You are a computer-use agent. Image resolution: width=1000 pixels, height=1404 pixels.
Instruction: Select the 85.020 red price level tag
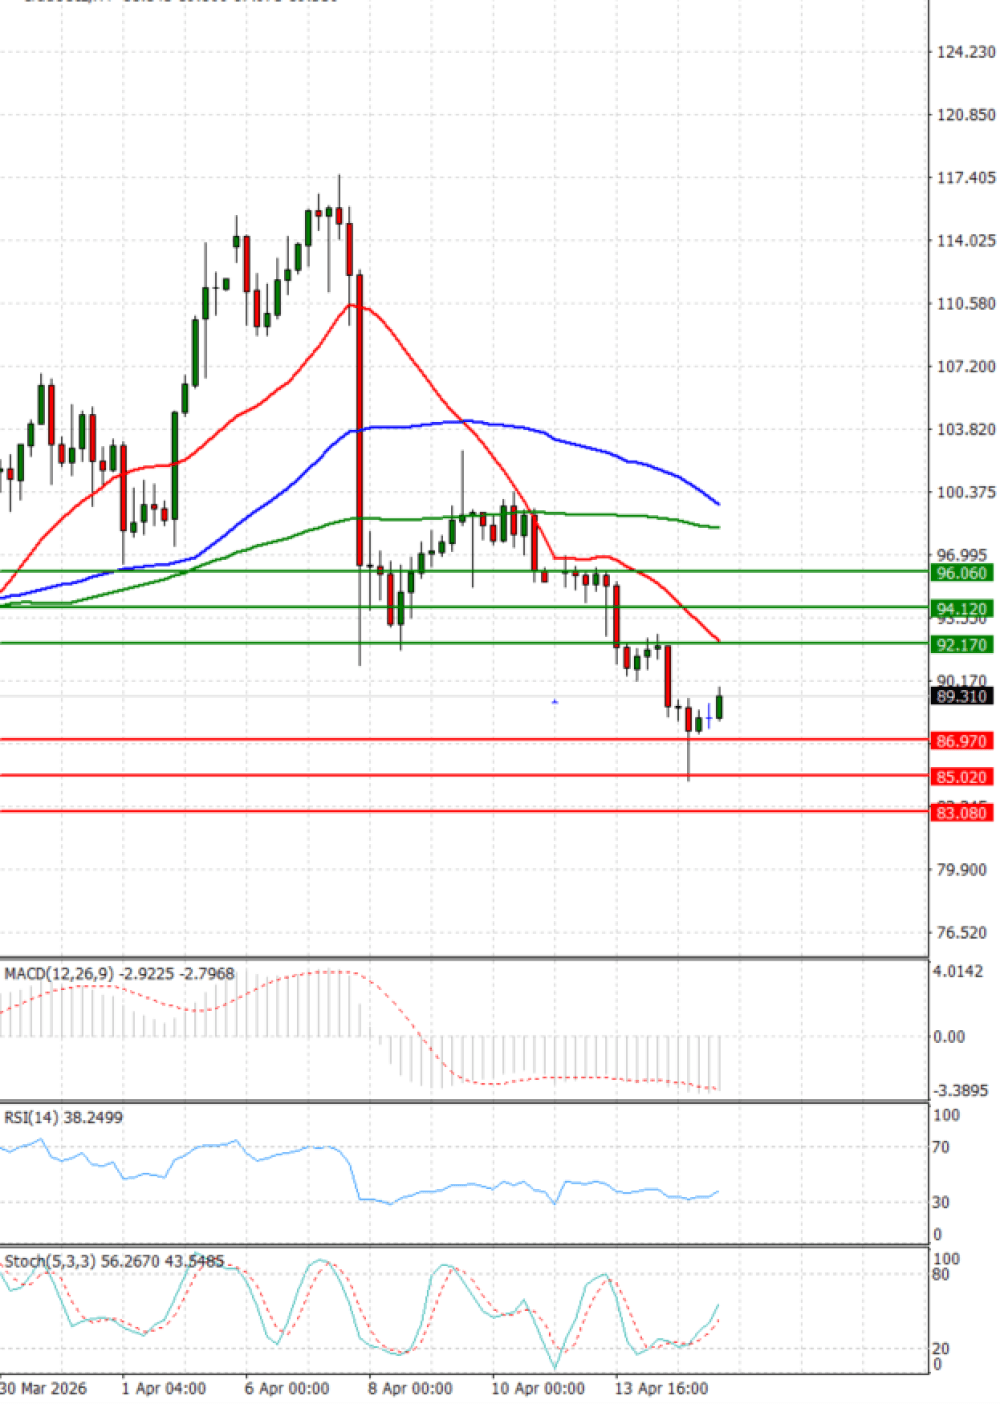[x=960, y=777]
